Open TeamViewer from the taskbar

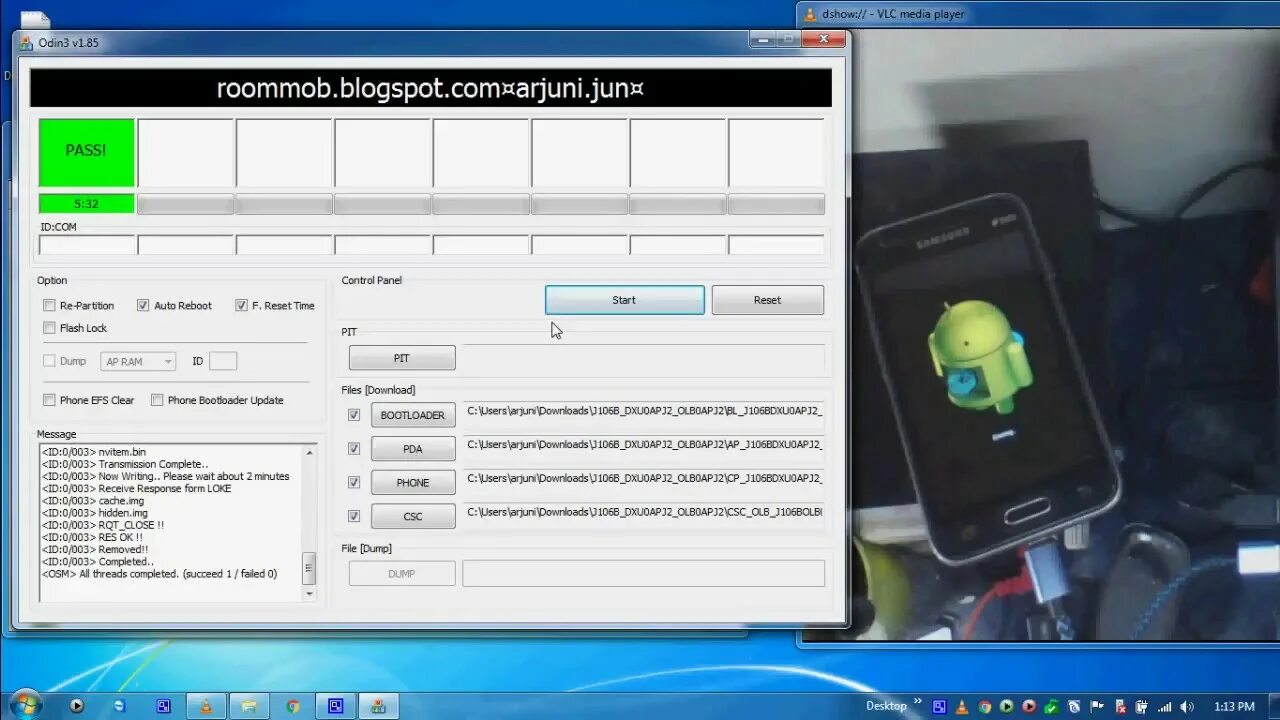[120, 705]
